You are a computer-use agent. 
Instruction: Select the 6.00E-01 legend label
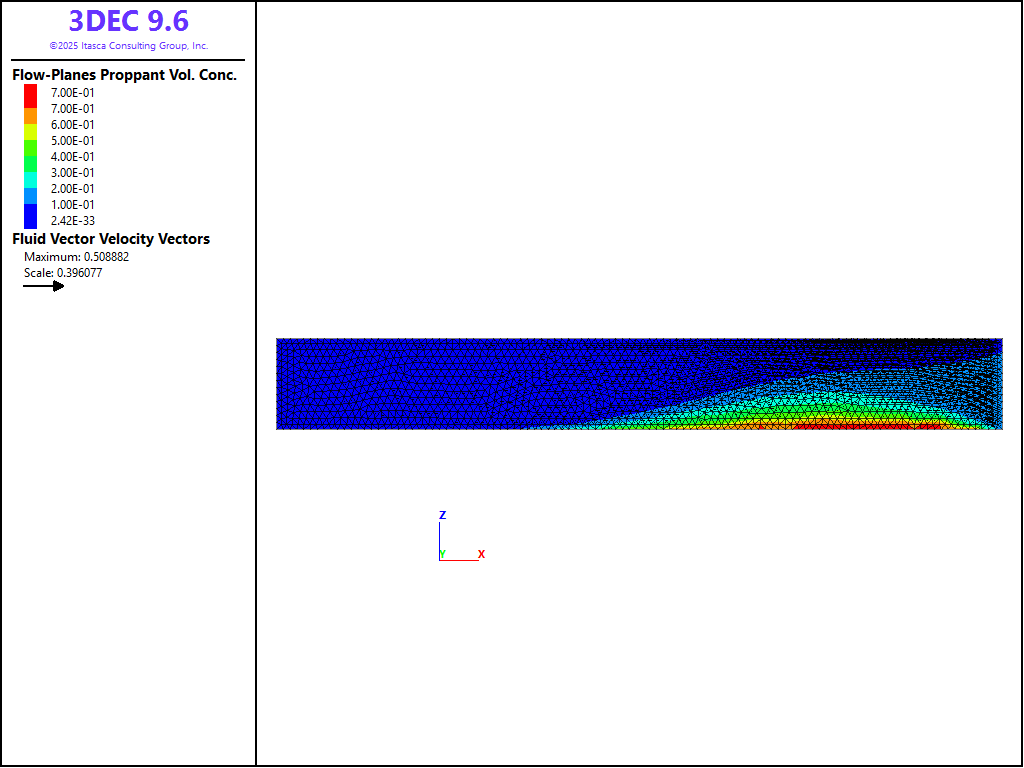(x=73, y=125)
